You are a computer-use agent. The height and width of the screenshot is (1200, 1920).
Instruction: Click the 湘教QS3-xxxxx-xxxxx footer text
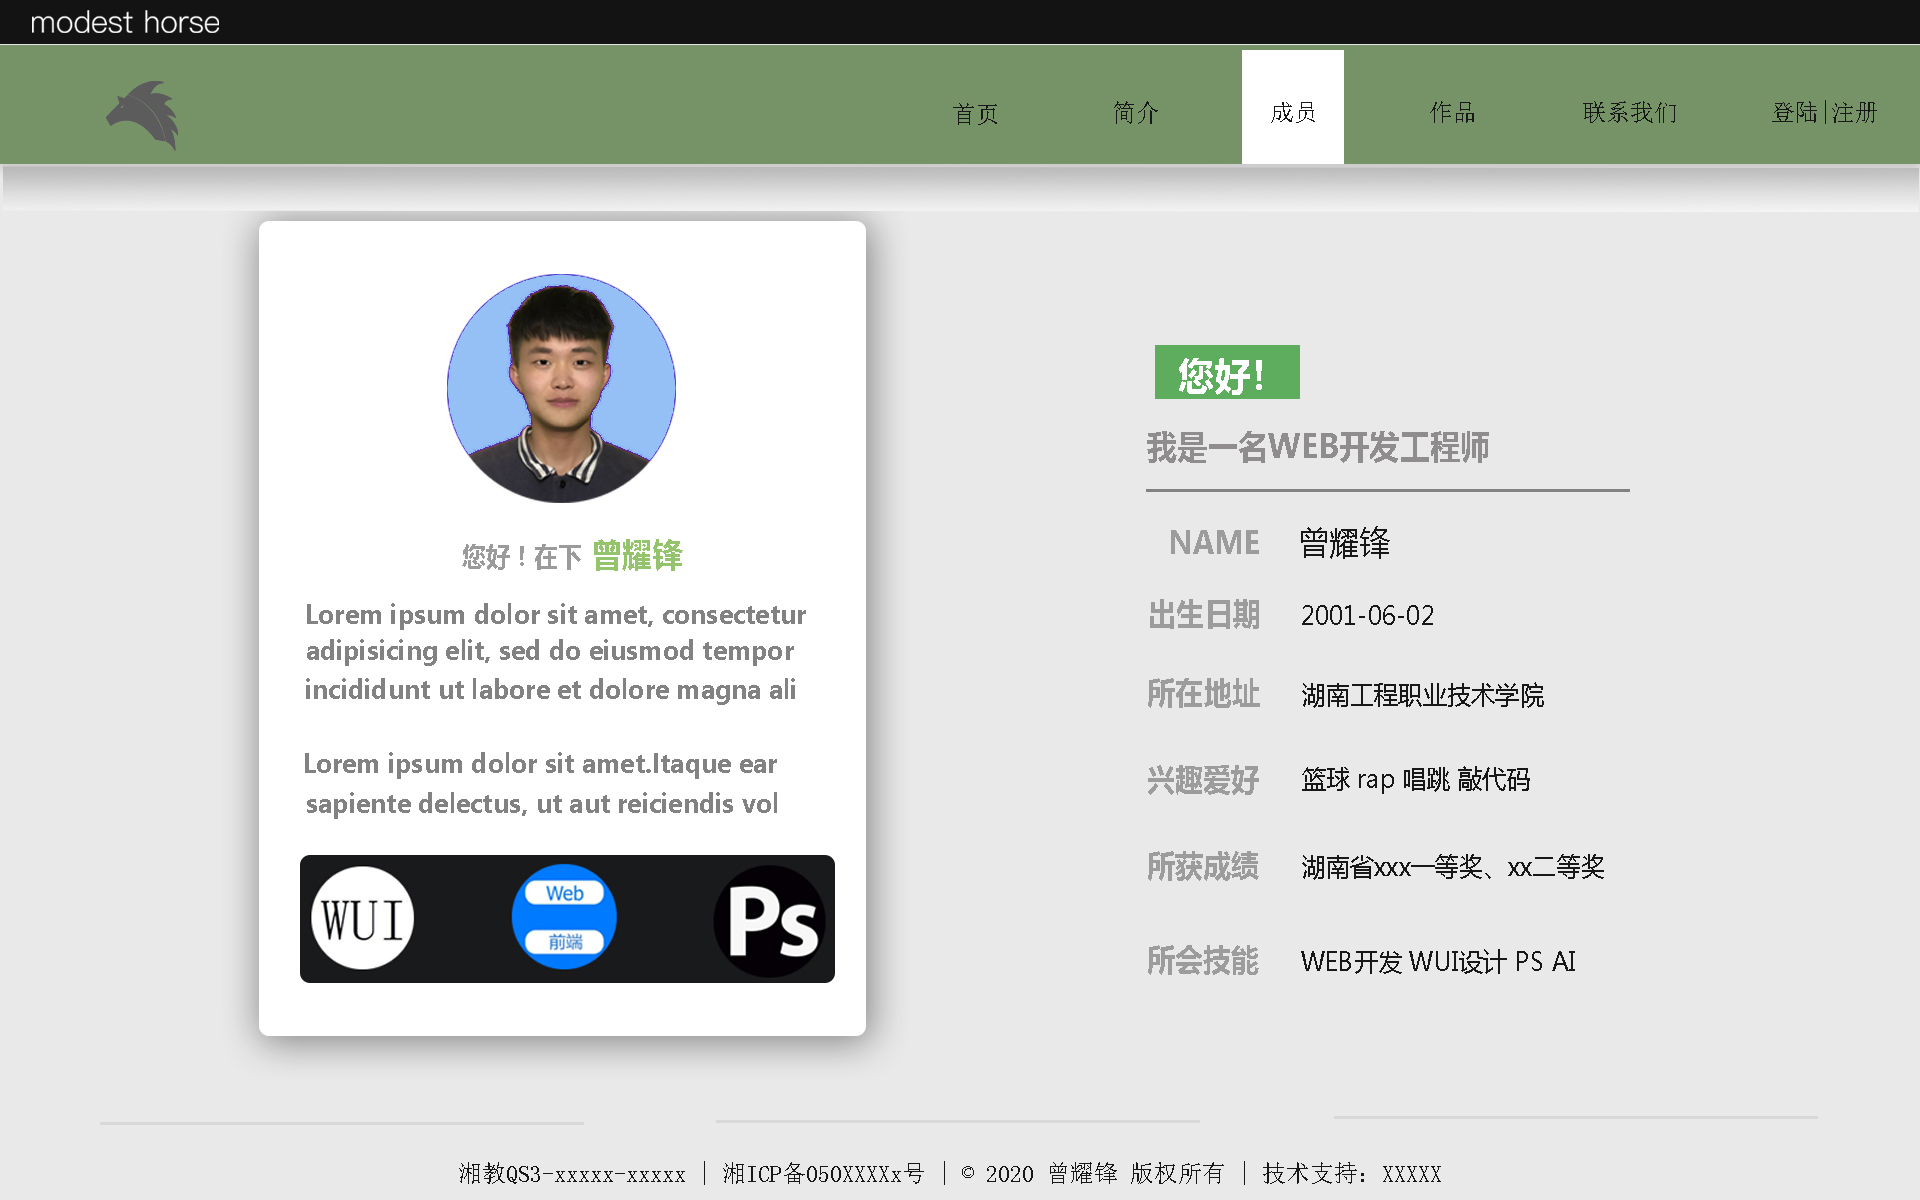tap(572, 1173)
